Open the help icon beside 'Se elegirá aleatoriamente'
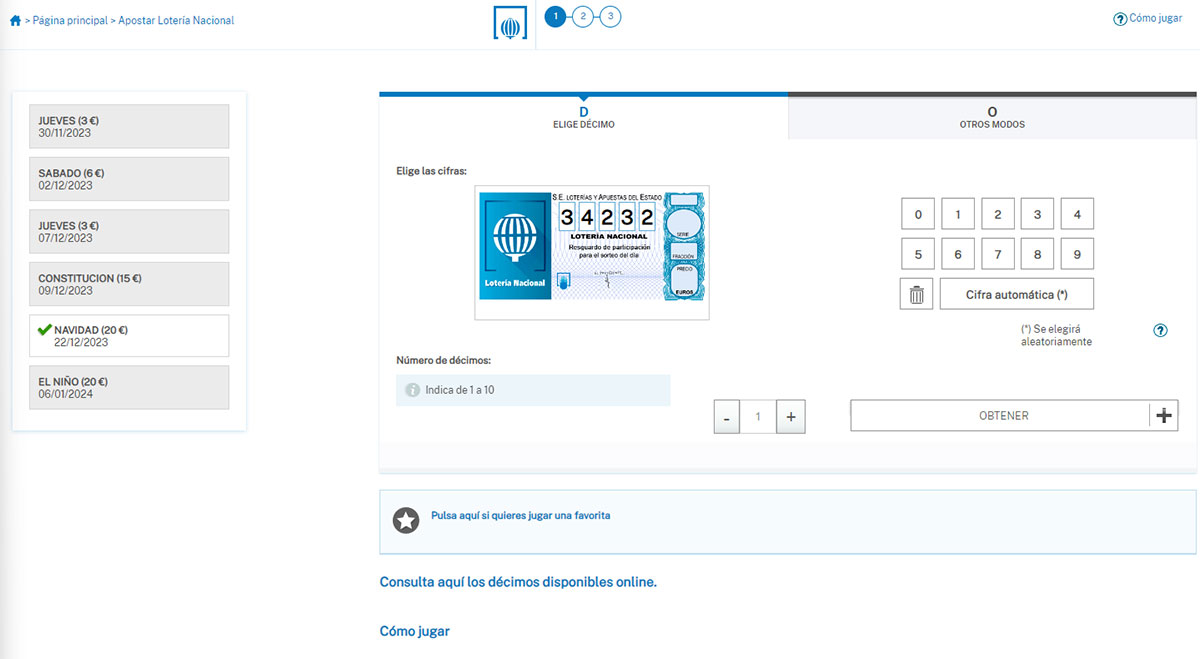 pyautogui.click(x=1160, y=330)
